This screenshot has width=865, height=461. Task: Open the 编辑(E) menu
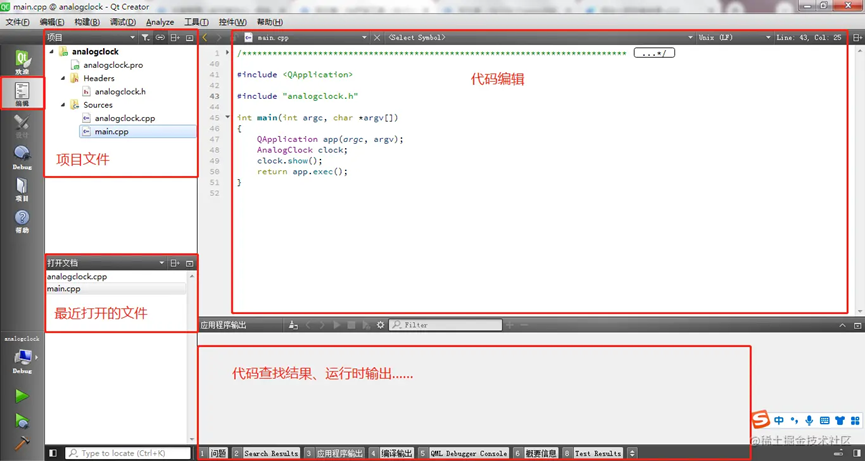click(x=51, y=22)
